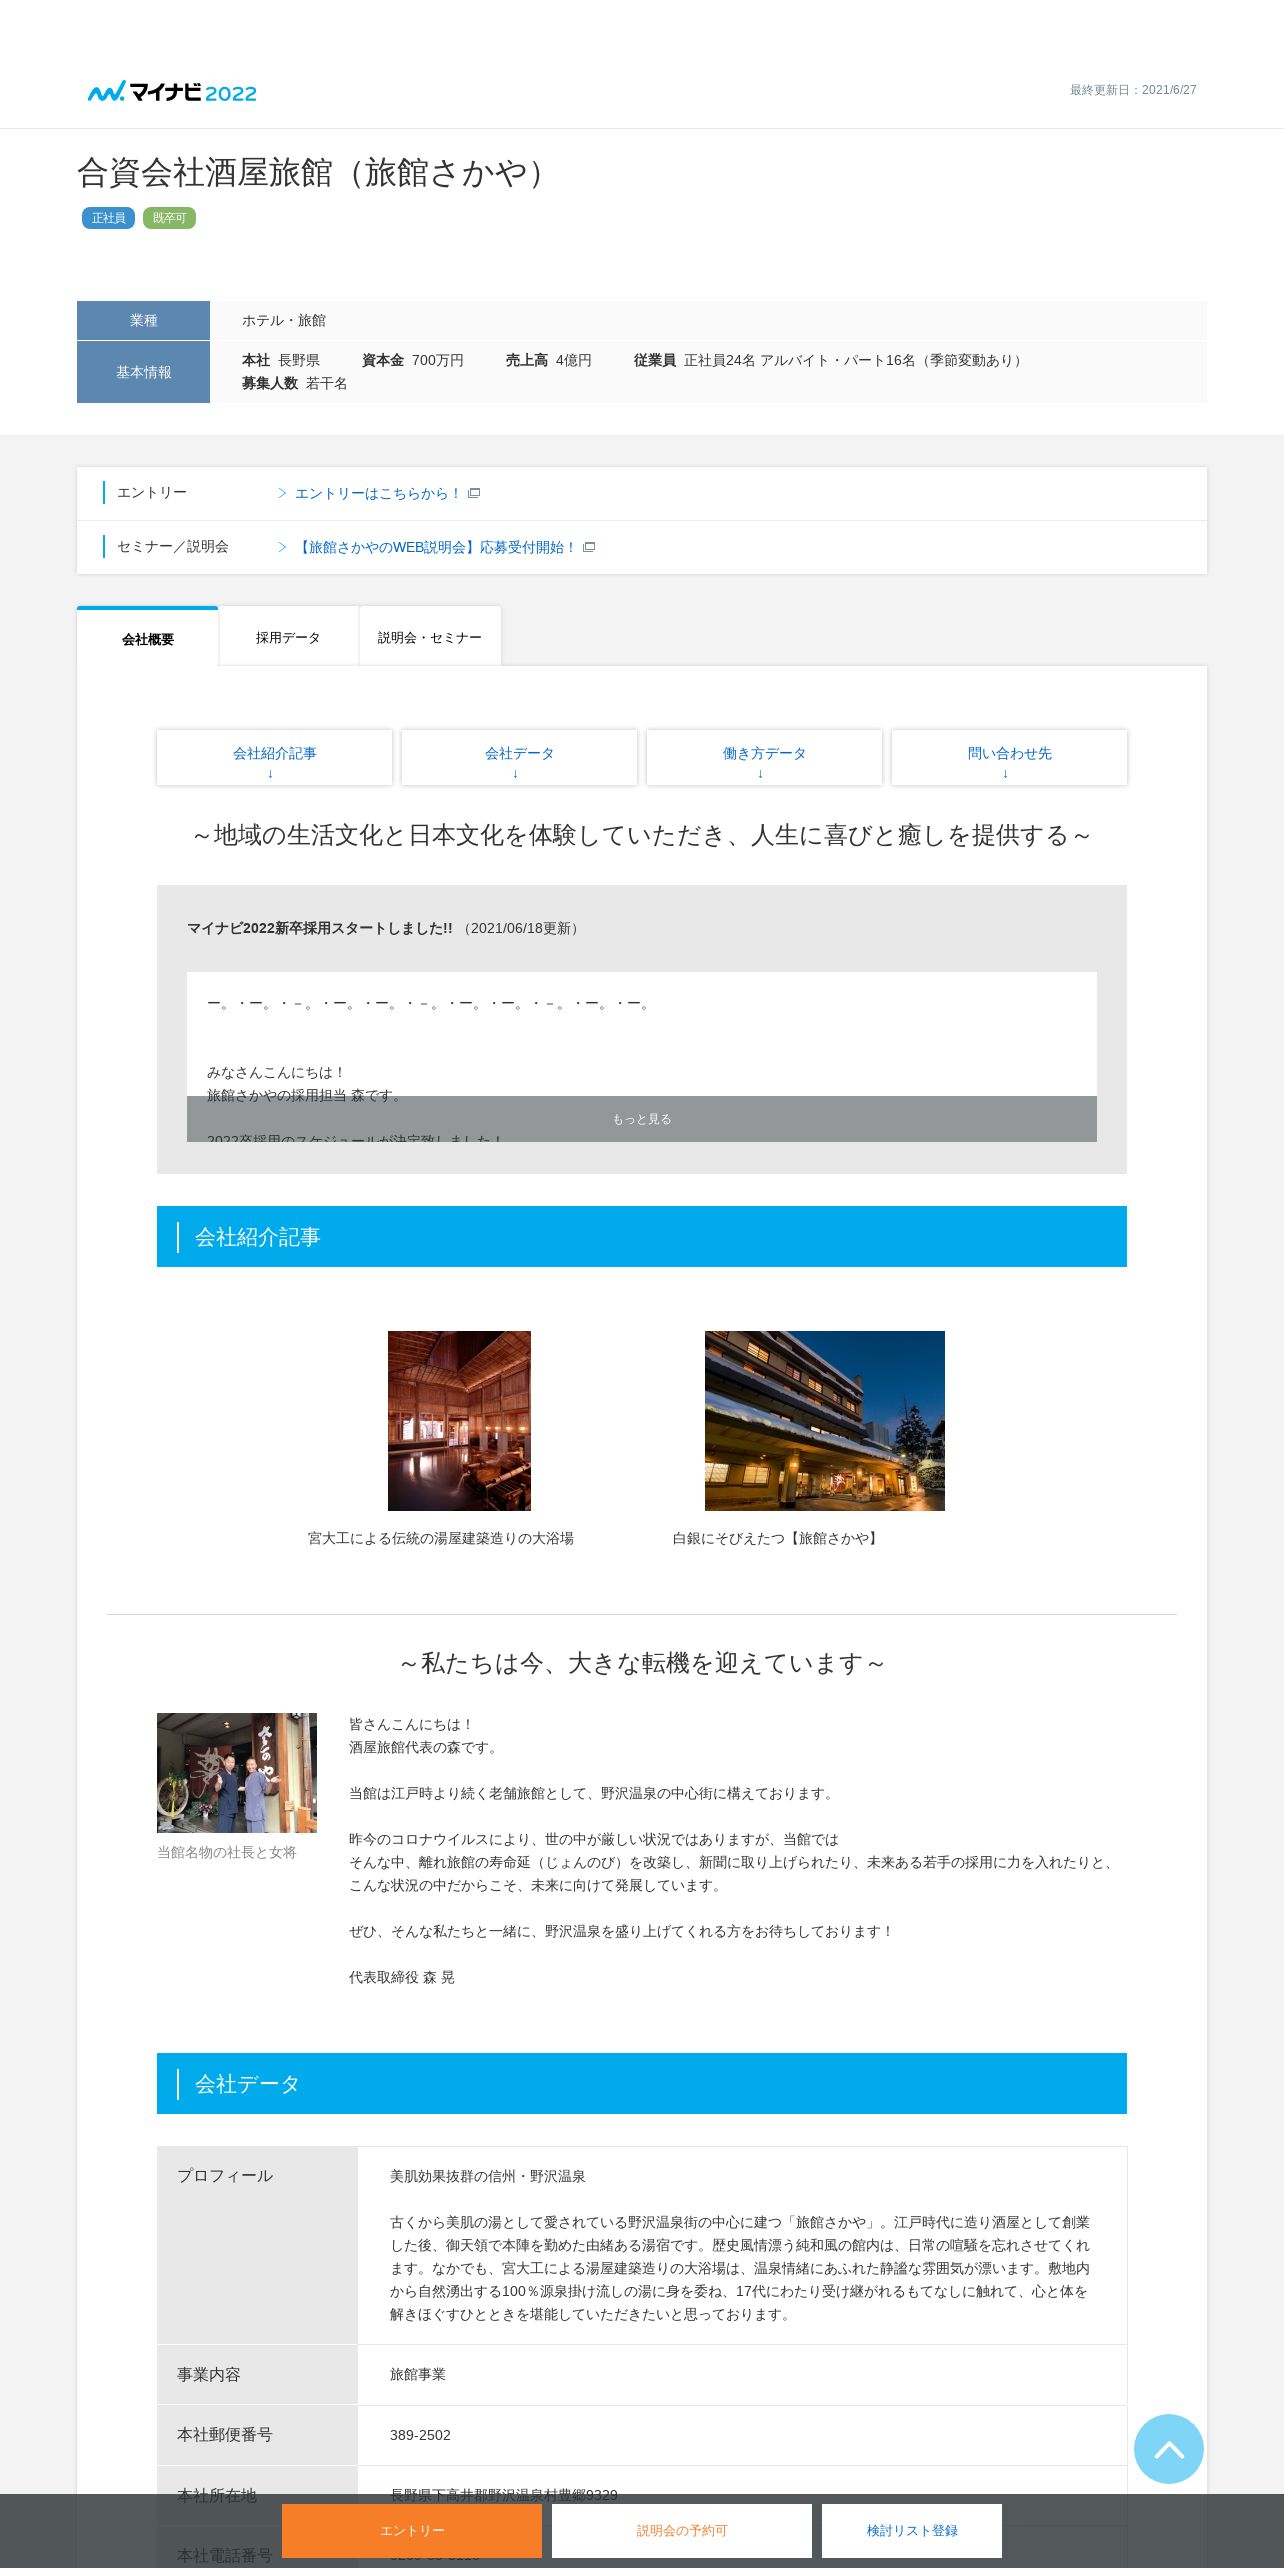Click the scroll-to-top arrow button
The height and width of the screenshot is (2568, 1284).
click(1168, 2448)
